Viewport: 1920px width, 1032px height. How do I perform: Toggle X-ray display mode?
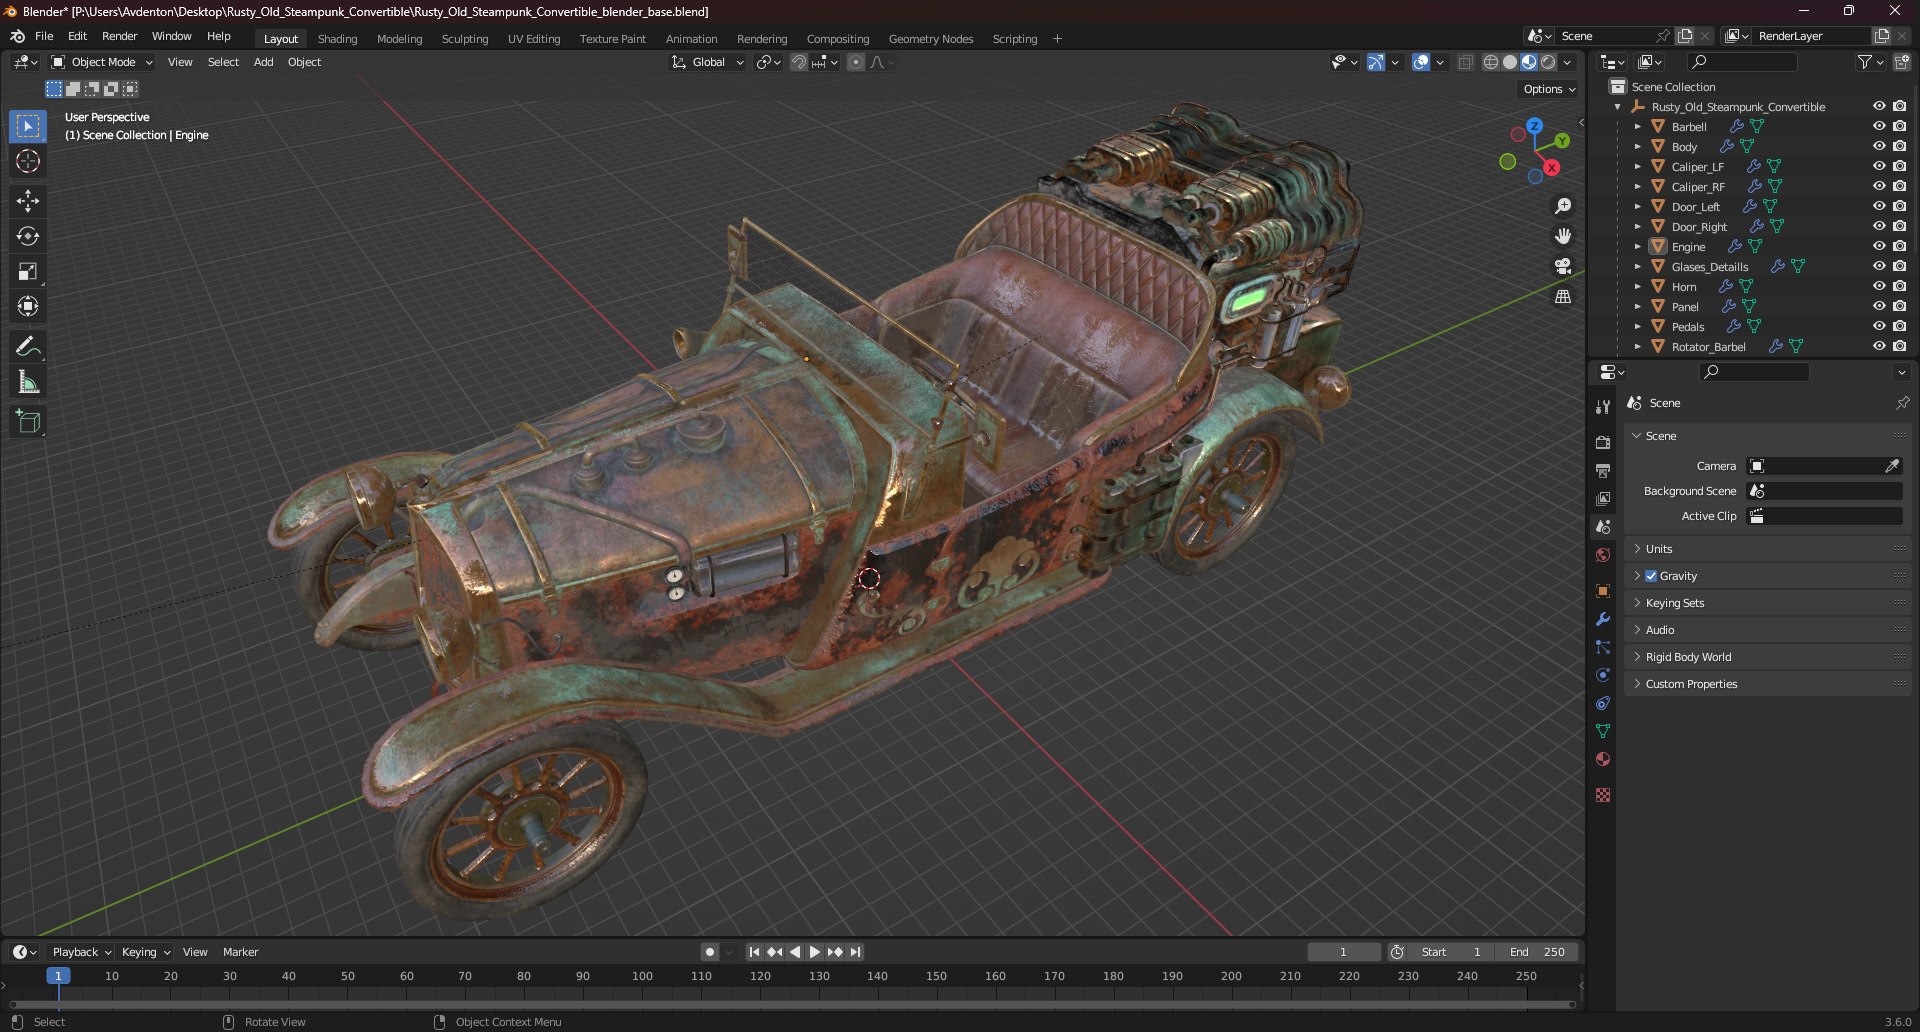point(1466,62)
